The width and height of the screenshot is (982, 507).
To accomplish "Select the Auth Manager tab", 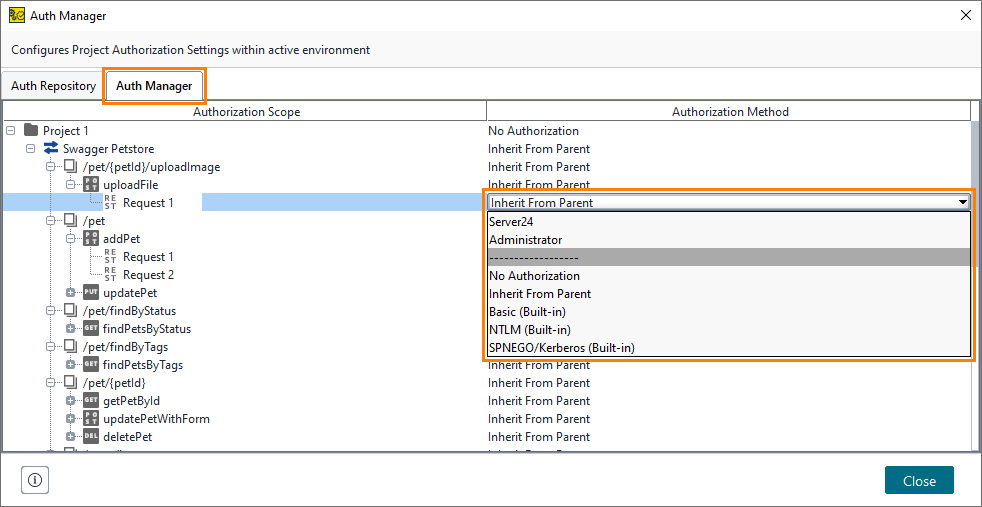I will point(154,86).
